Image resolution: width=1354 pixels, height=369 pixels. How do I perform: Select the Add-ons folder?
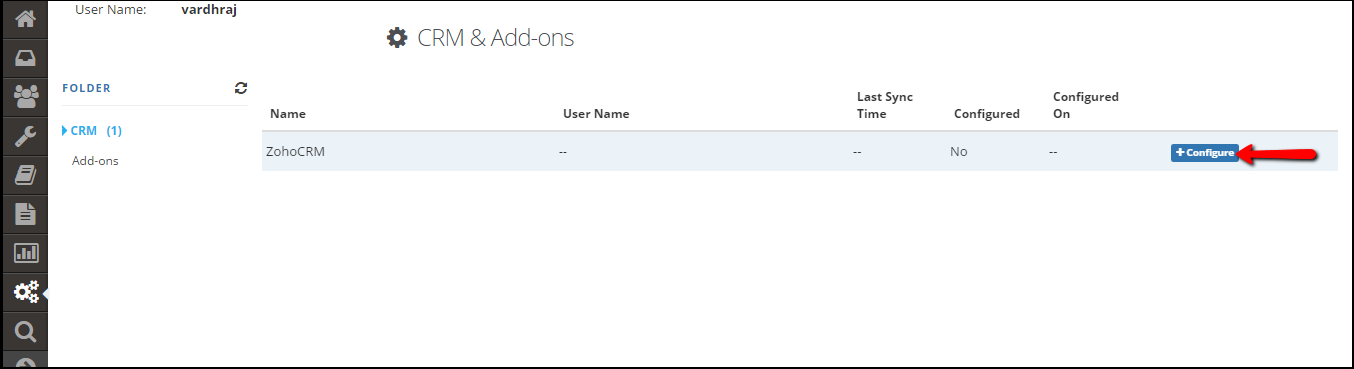pos(95,160)
